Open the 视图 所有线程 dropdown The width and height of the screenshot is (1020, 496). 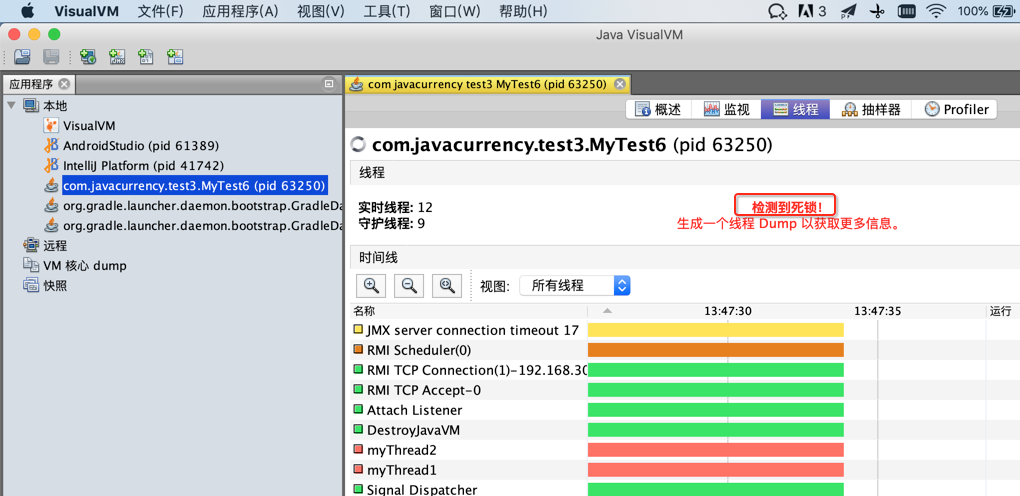click(575, 285)
